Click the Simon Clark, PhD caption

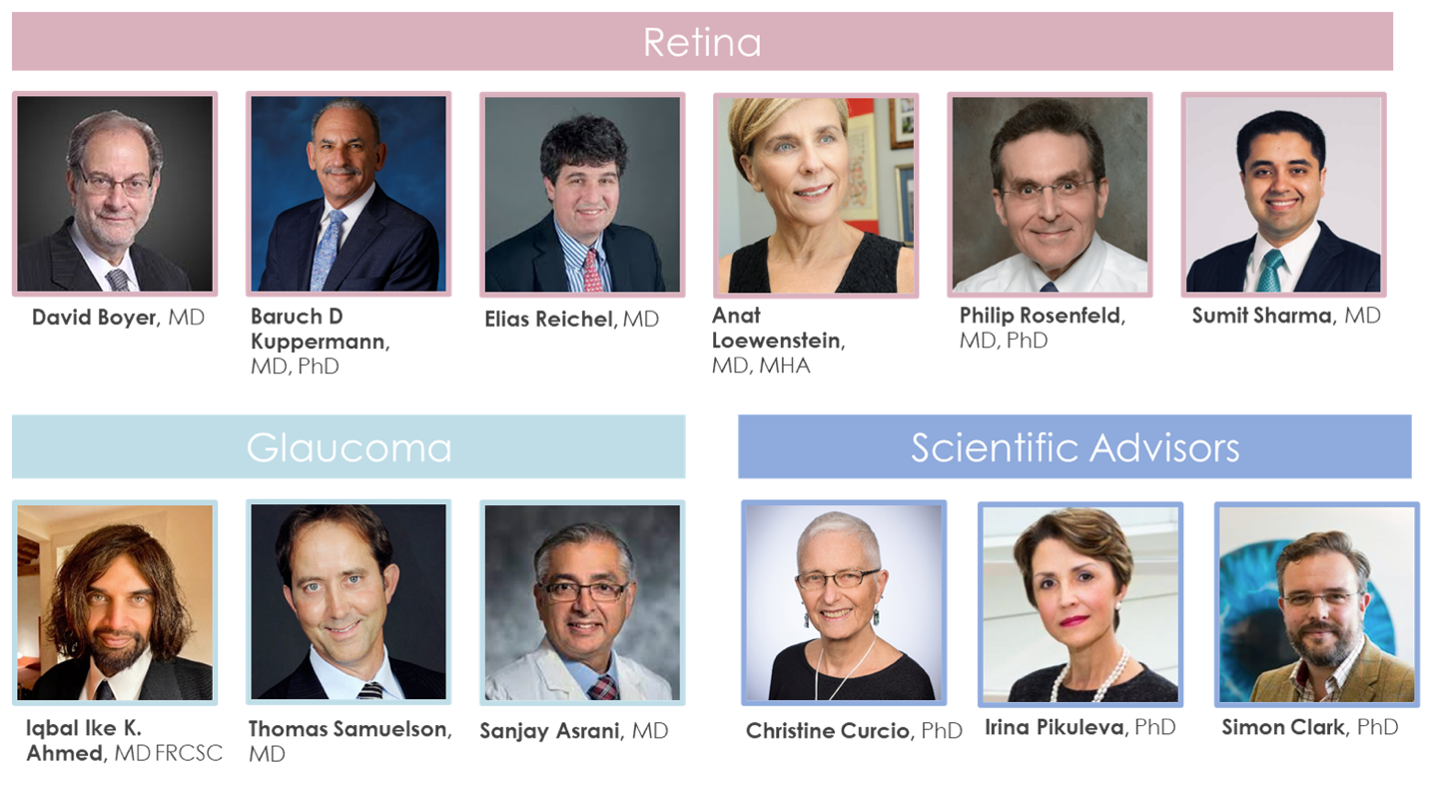pyautogui.click(x=1309, y=727)
